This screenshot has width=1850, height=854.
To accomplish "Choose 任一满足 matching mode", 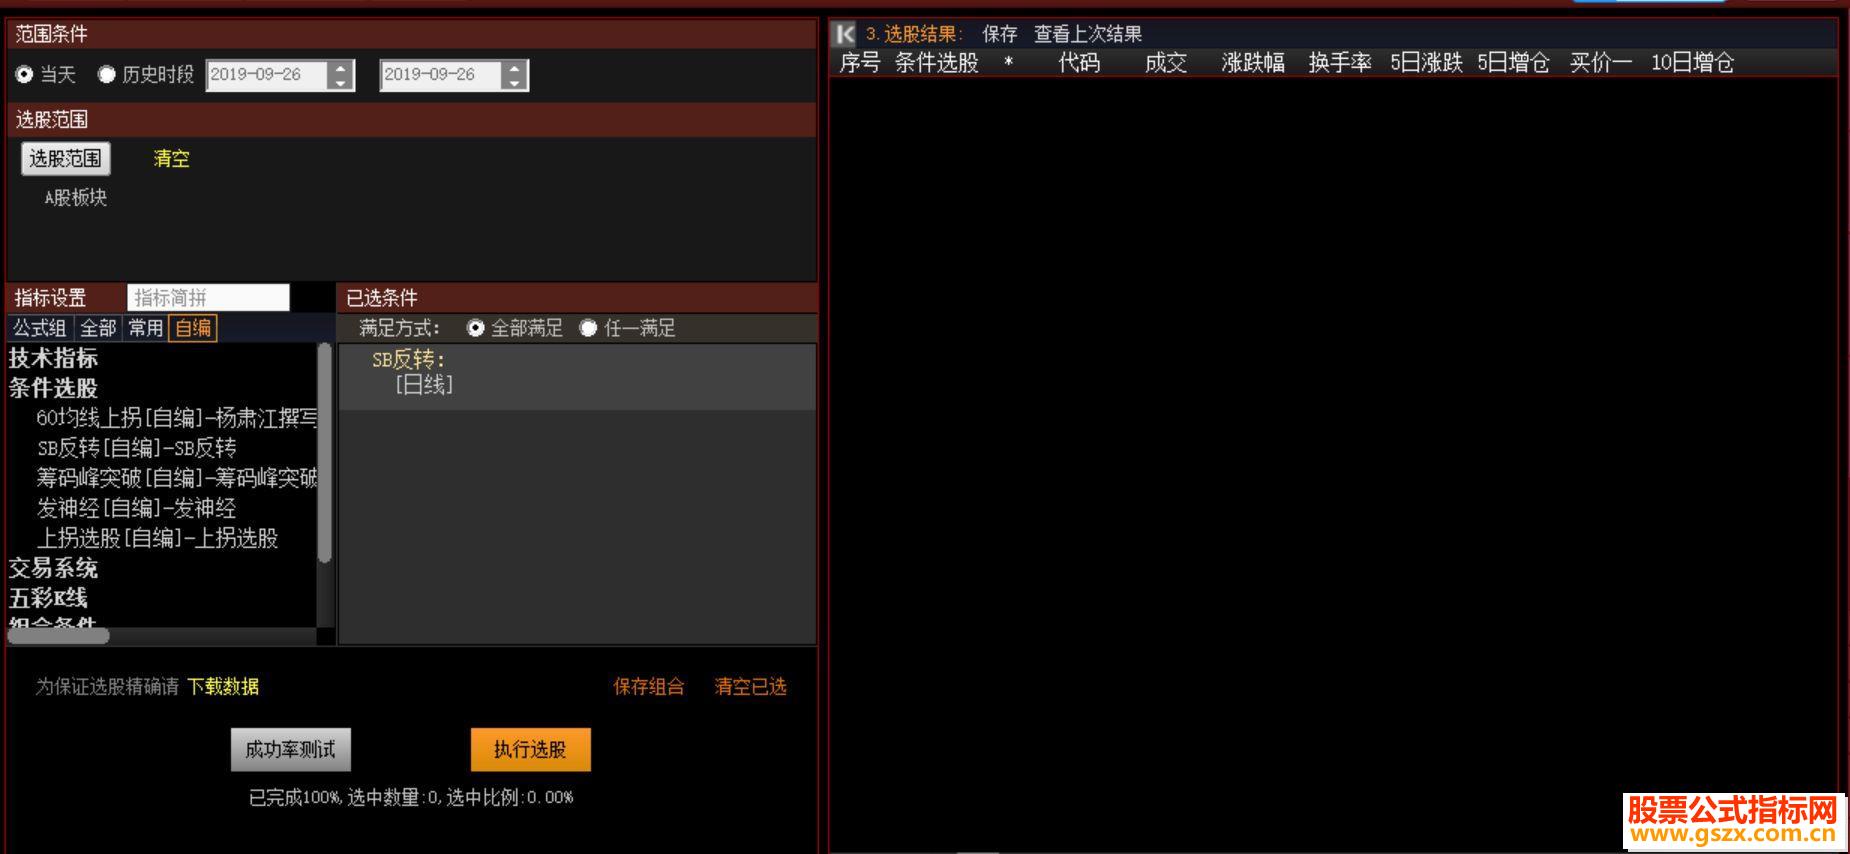I will click(x=589, y=328).
